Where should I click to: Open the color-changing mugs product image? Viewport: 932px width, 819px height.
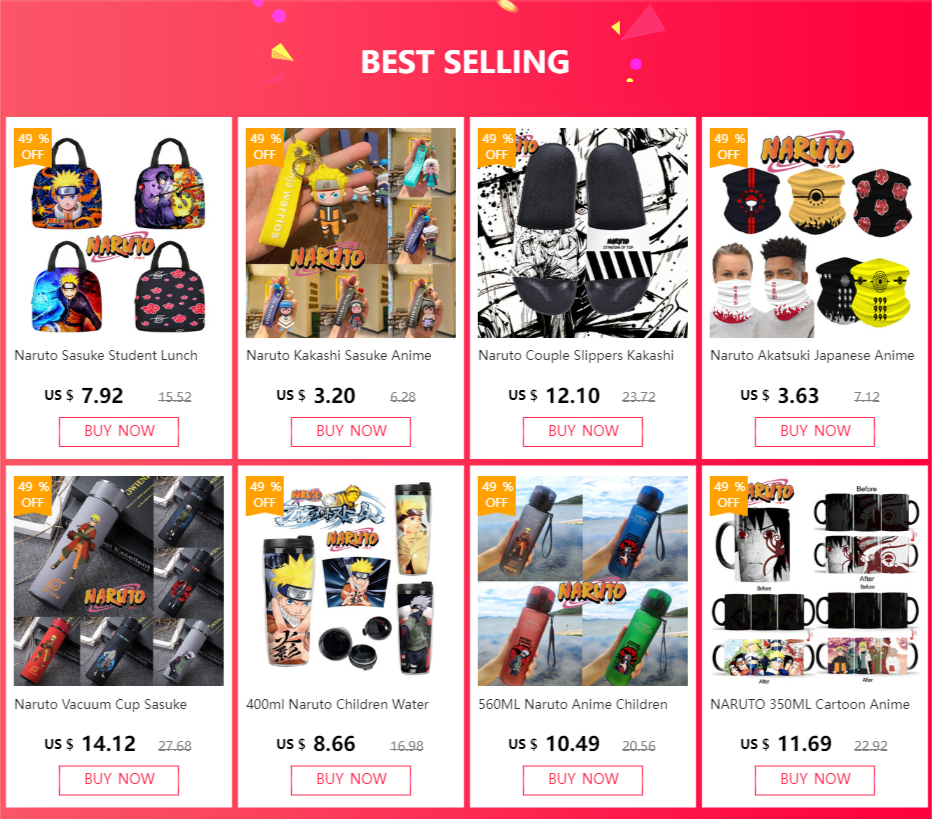[x=815, y=581]
